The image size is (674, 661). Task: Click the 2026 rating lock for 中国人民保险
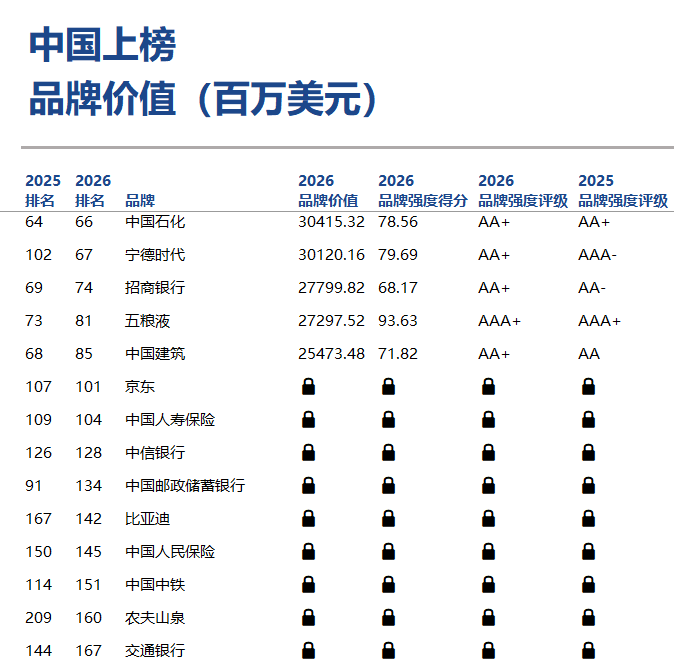(x=488, y=551)
